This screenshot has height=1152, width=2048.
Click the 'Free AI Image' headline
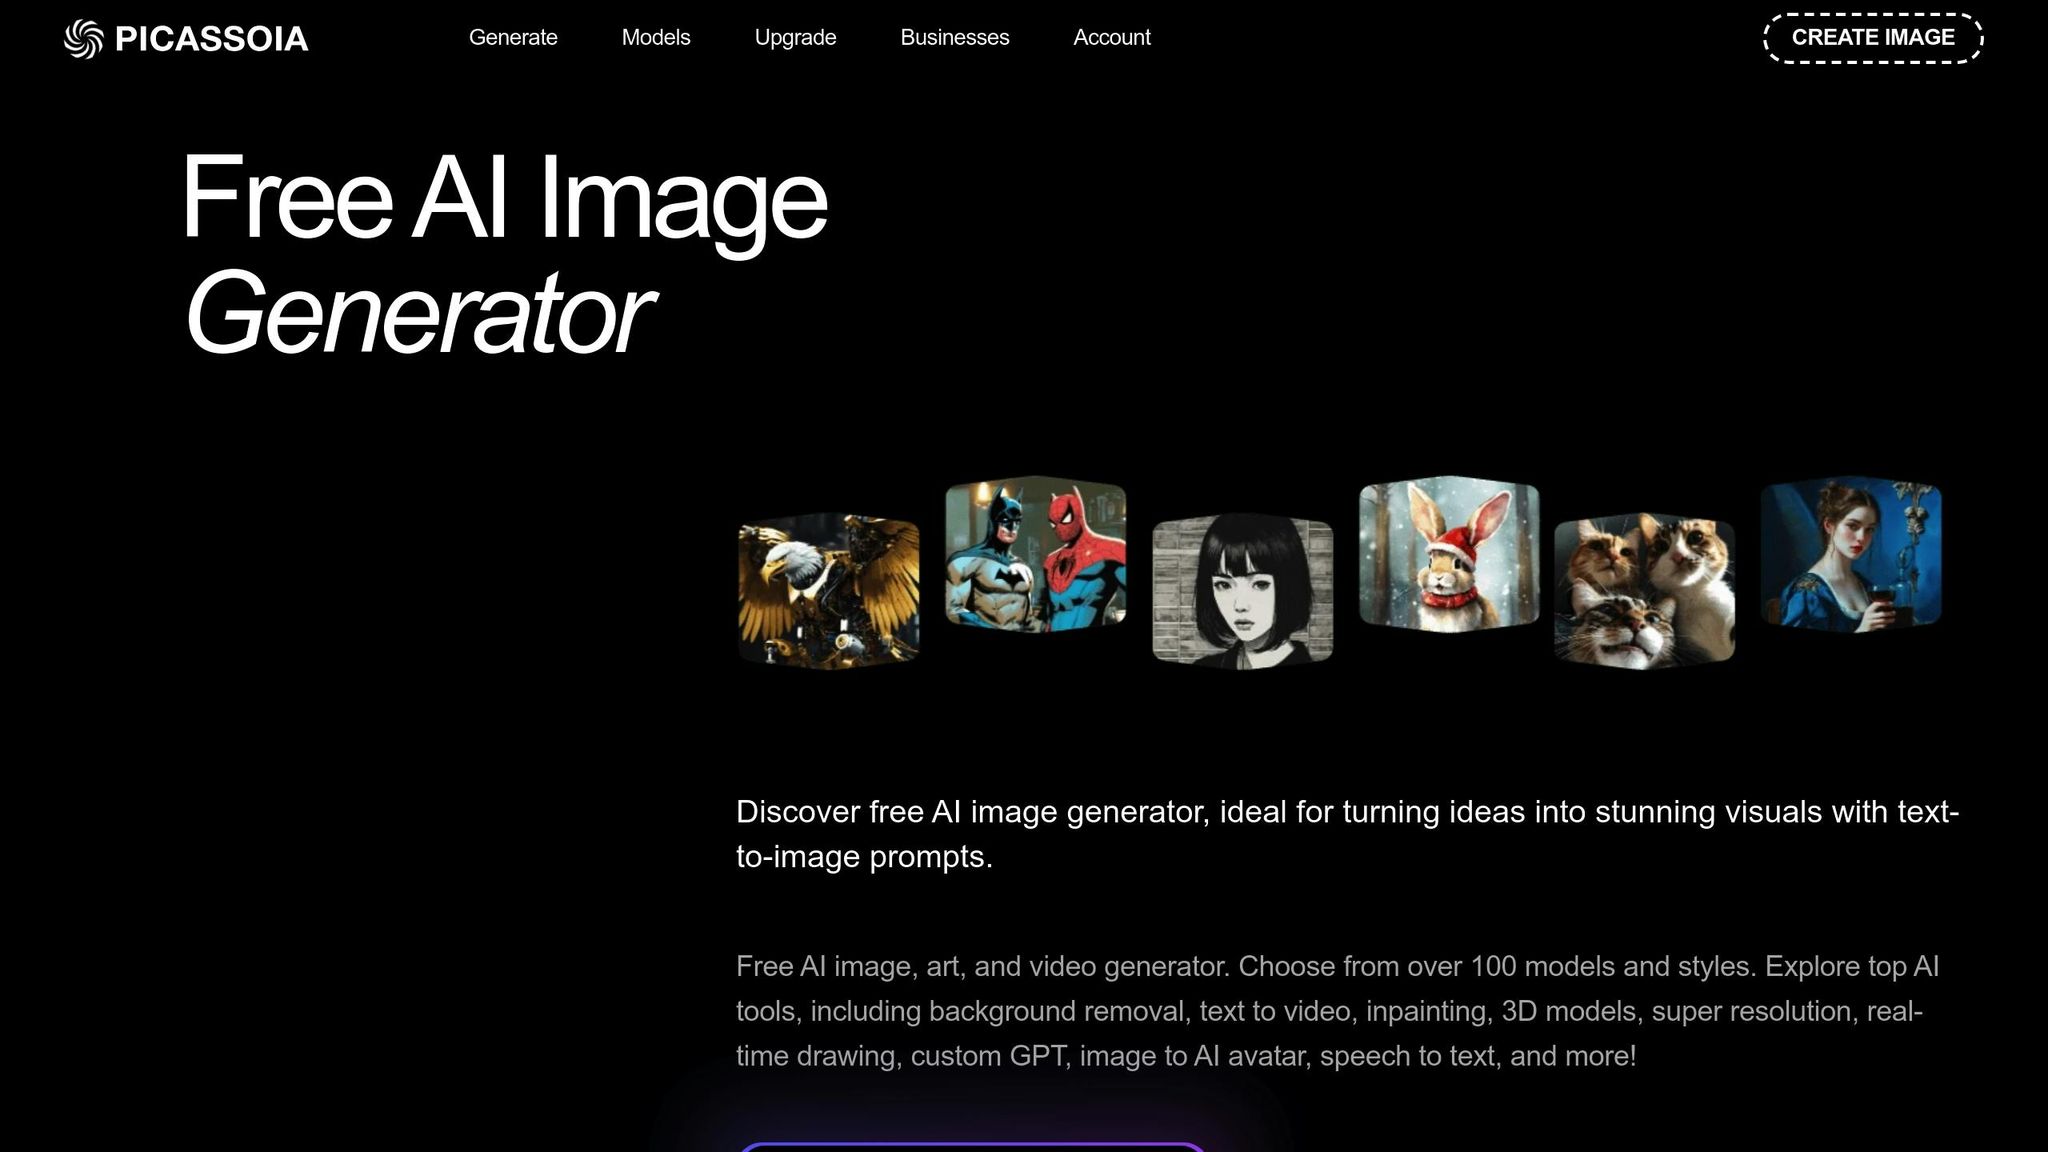pyautogui.click(x=504, y=198)
